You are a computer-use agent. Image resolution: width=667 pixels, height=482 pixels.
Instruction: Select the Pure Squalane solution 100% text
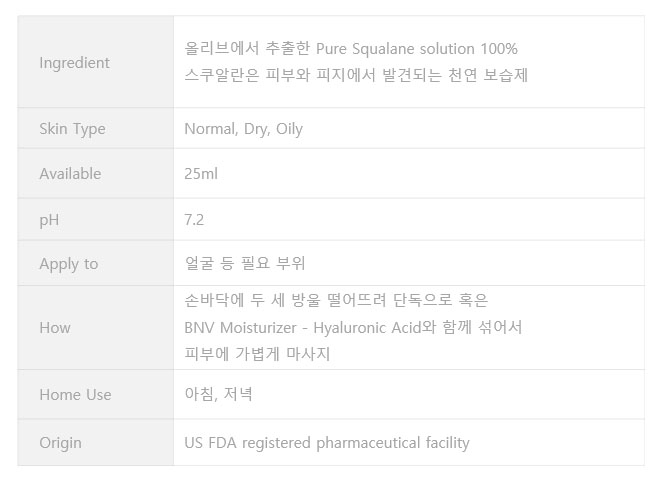point(416,49)
